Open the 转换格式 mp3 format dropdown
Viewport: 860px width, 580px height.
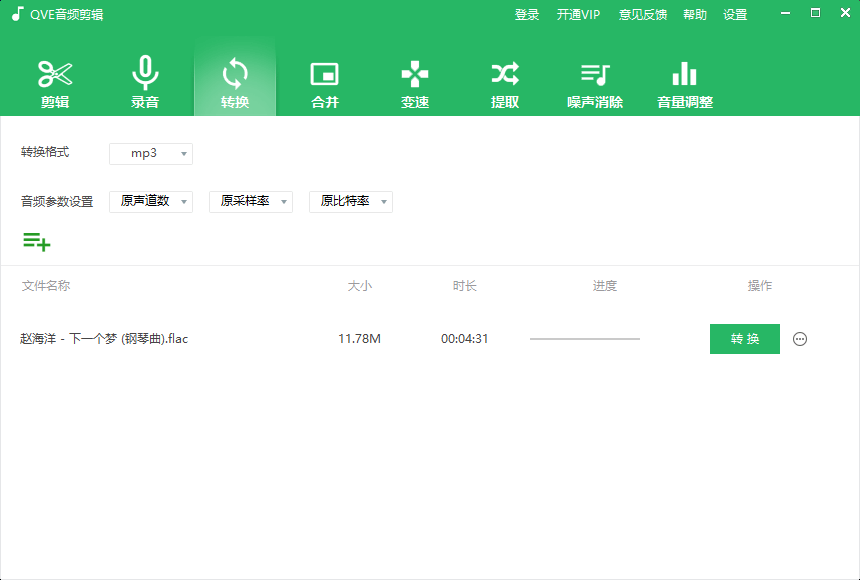pos(150,153)
